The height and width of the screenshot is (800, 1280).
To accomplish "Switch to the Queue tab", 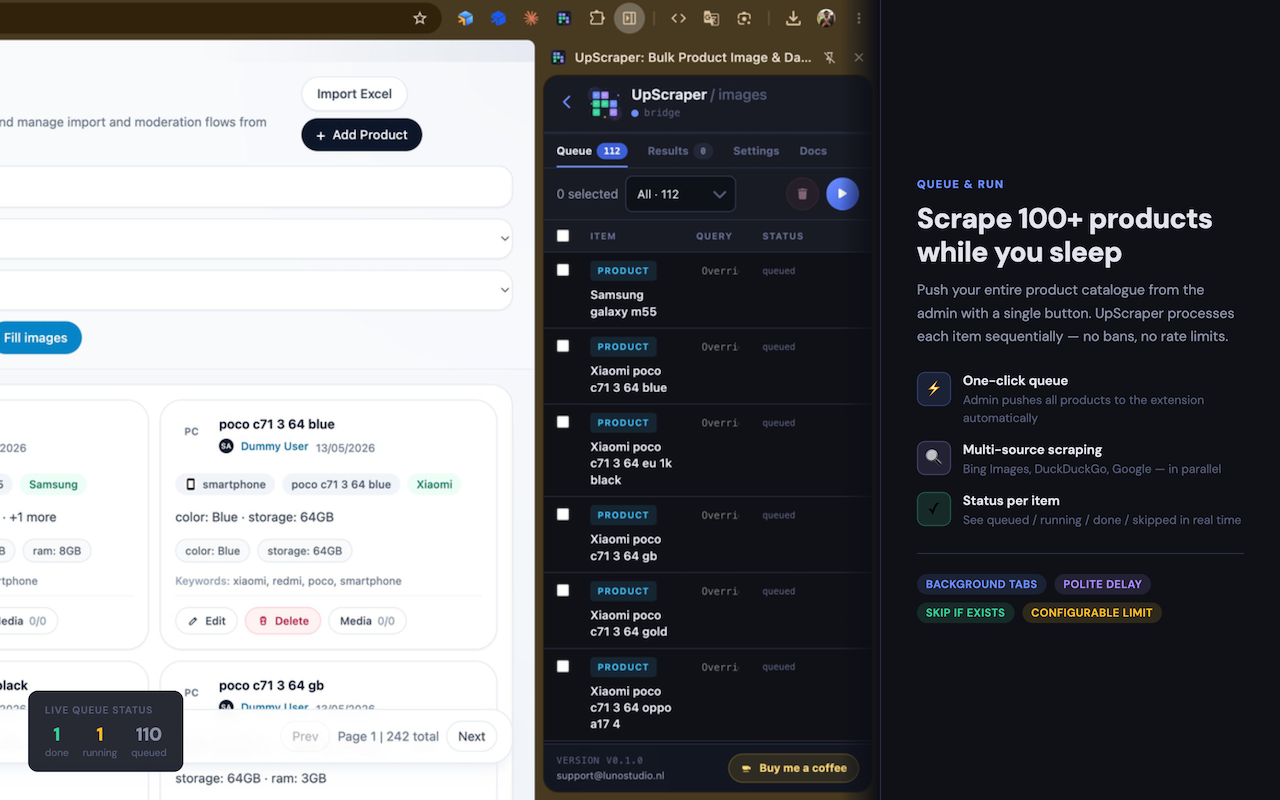I will (592, 151).
